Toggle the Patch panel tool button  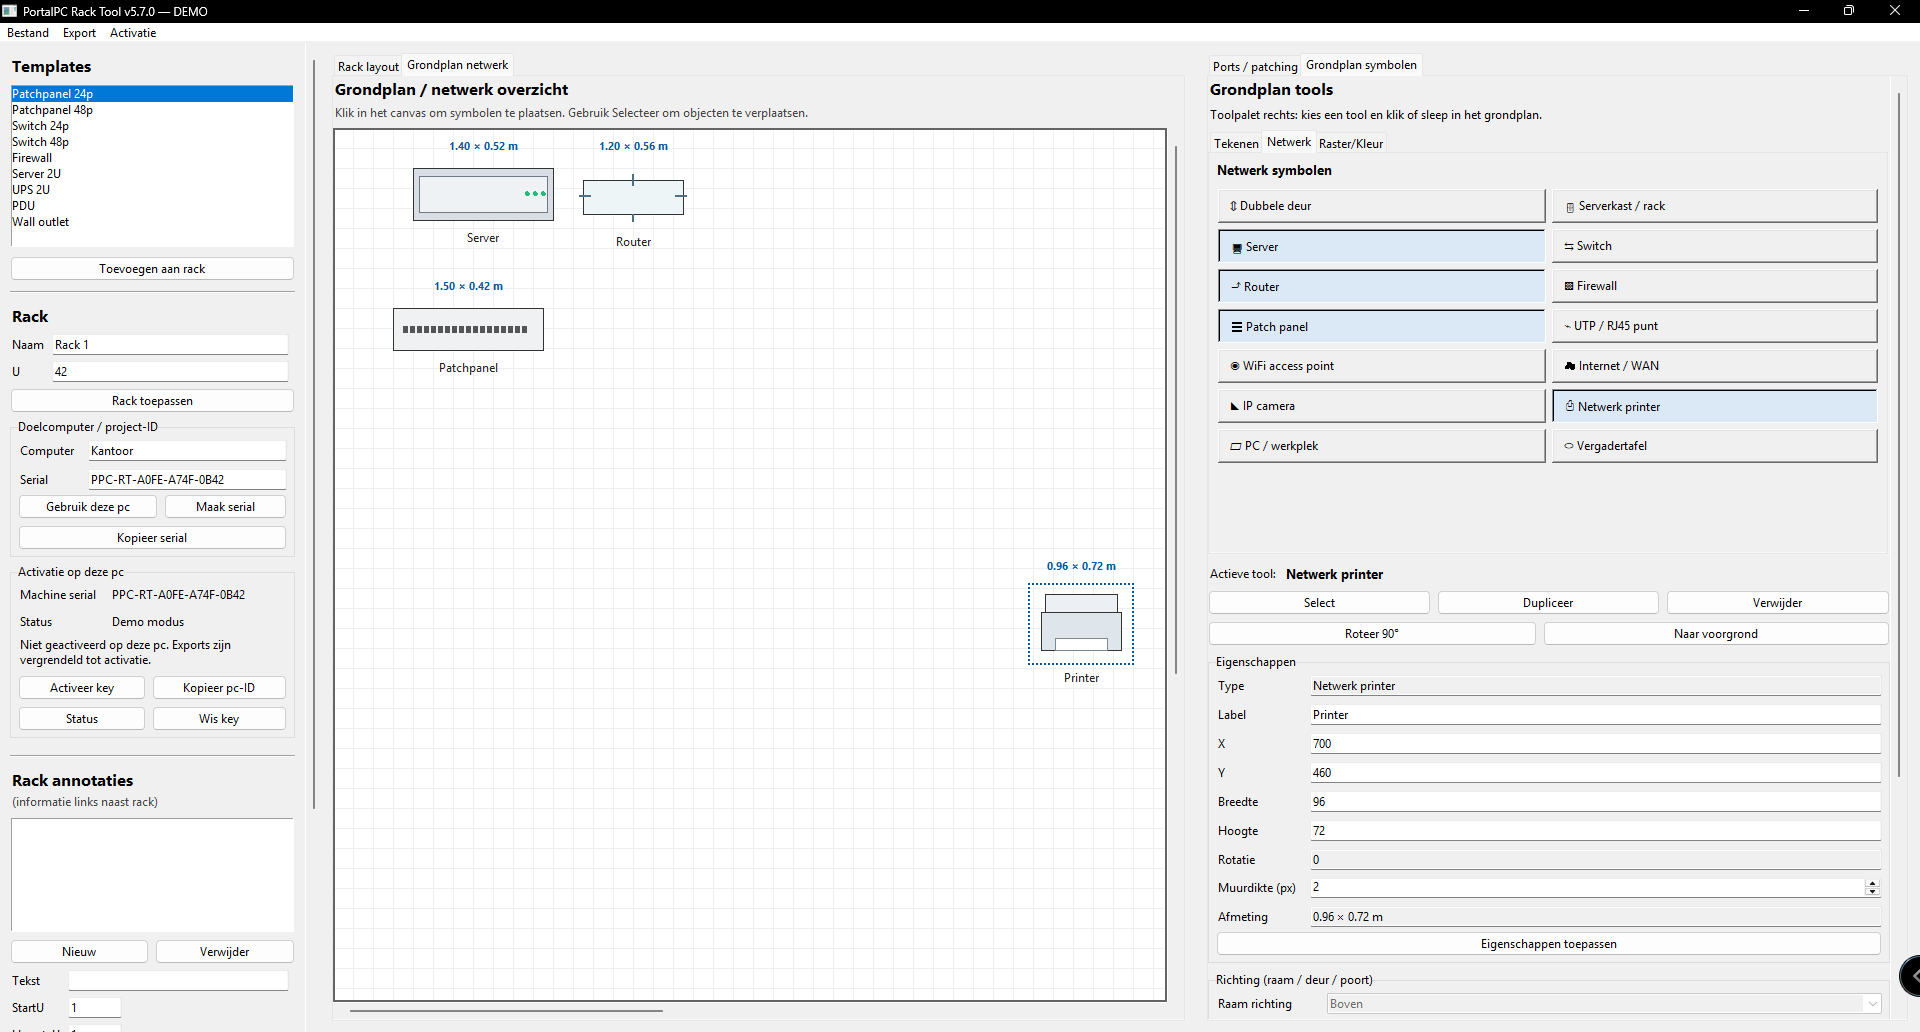1381,327
